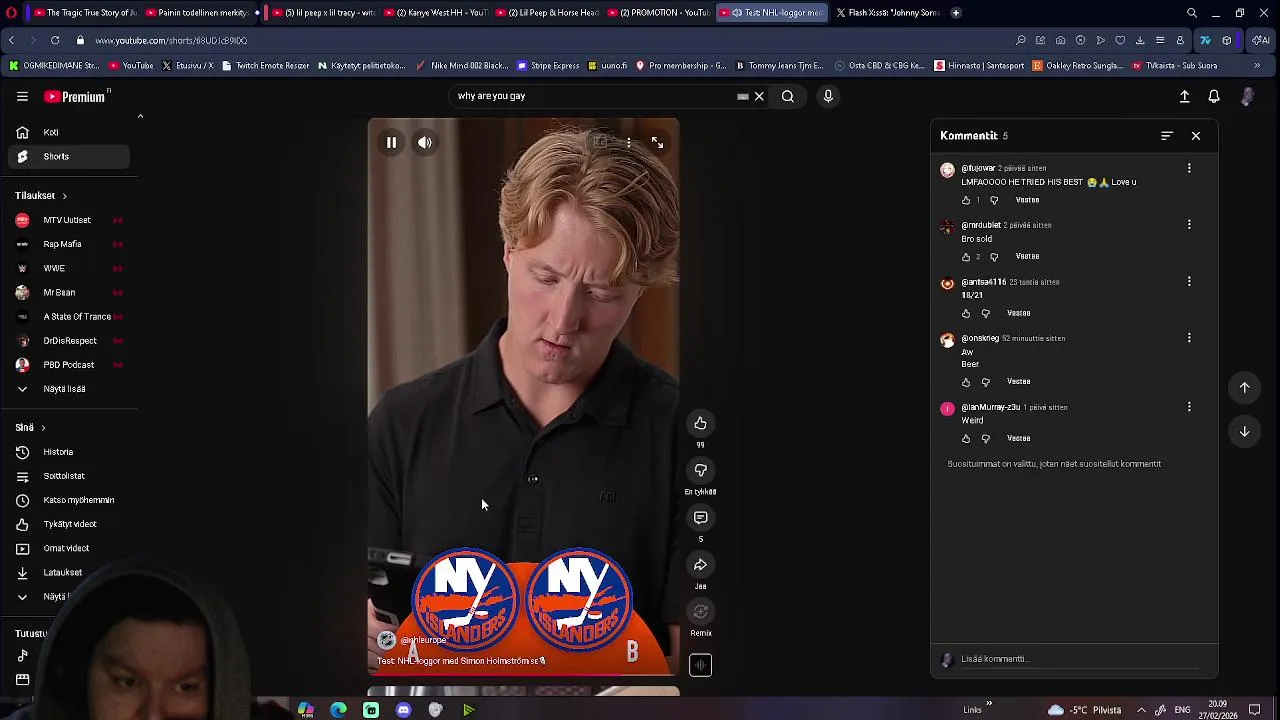Reply to @antsa4116 with Vastaa
1280x720 pixels.
[x=1018, y=313]
